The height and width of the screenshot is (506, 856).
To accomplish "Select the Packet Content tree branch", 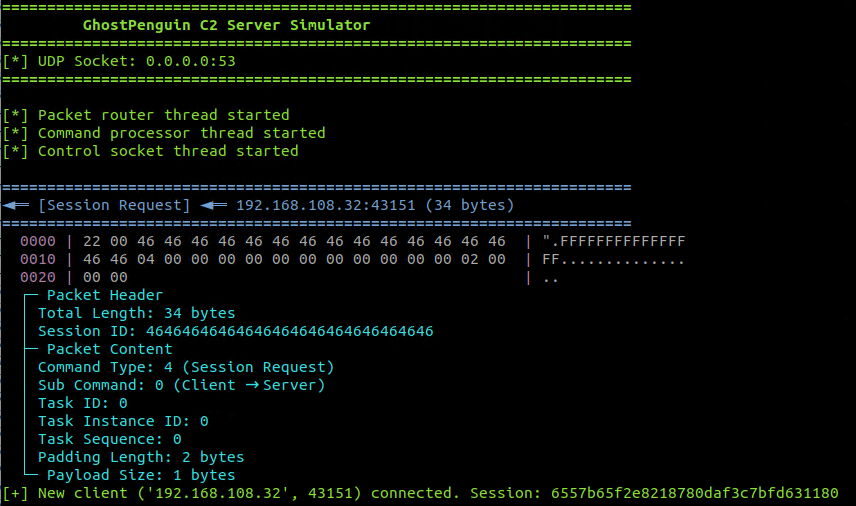I will pos(109,349).
